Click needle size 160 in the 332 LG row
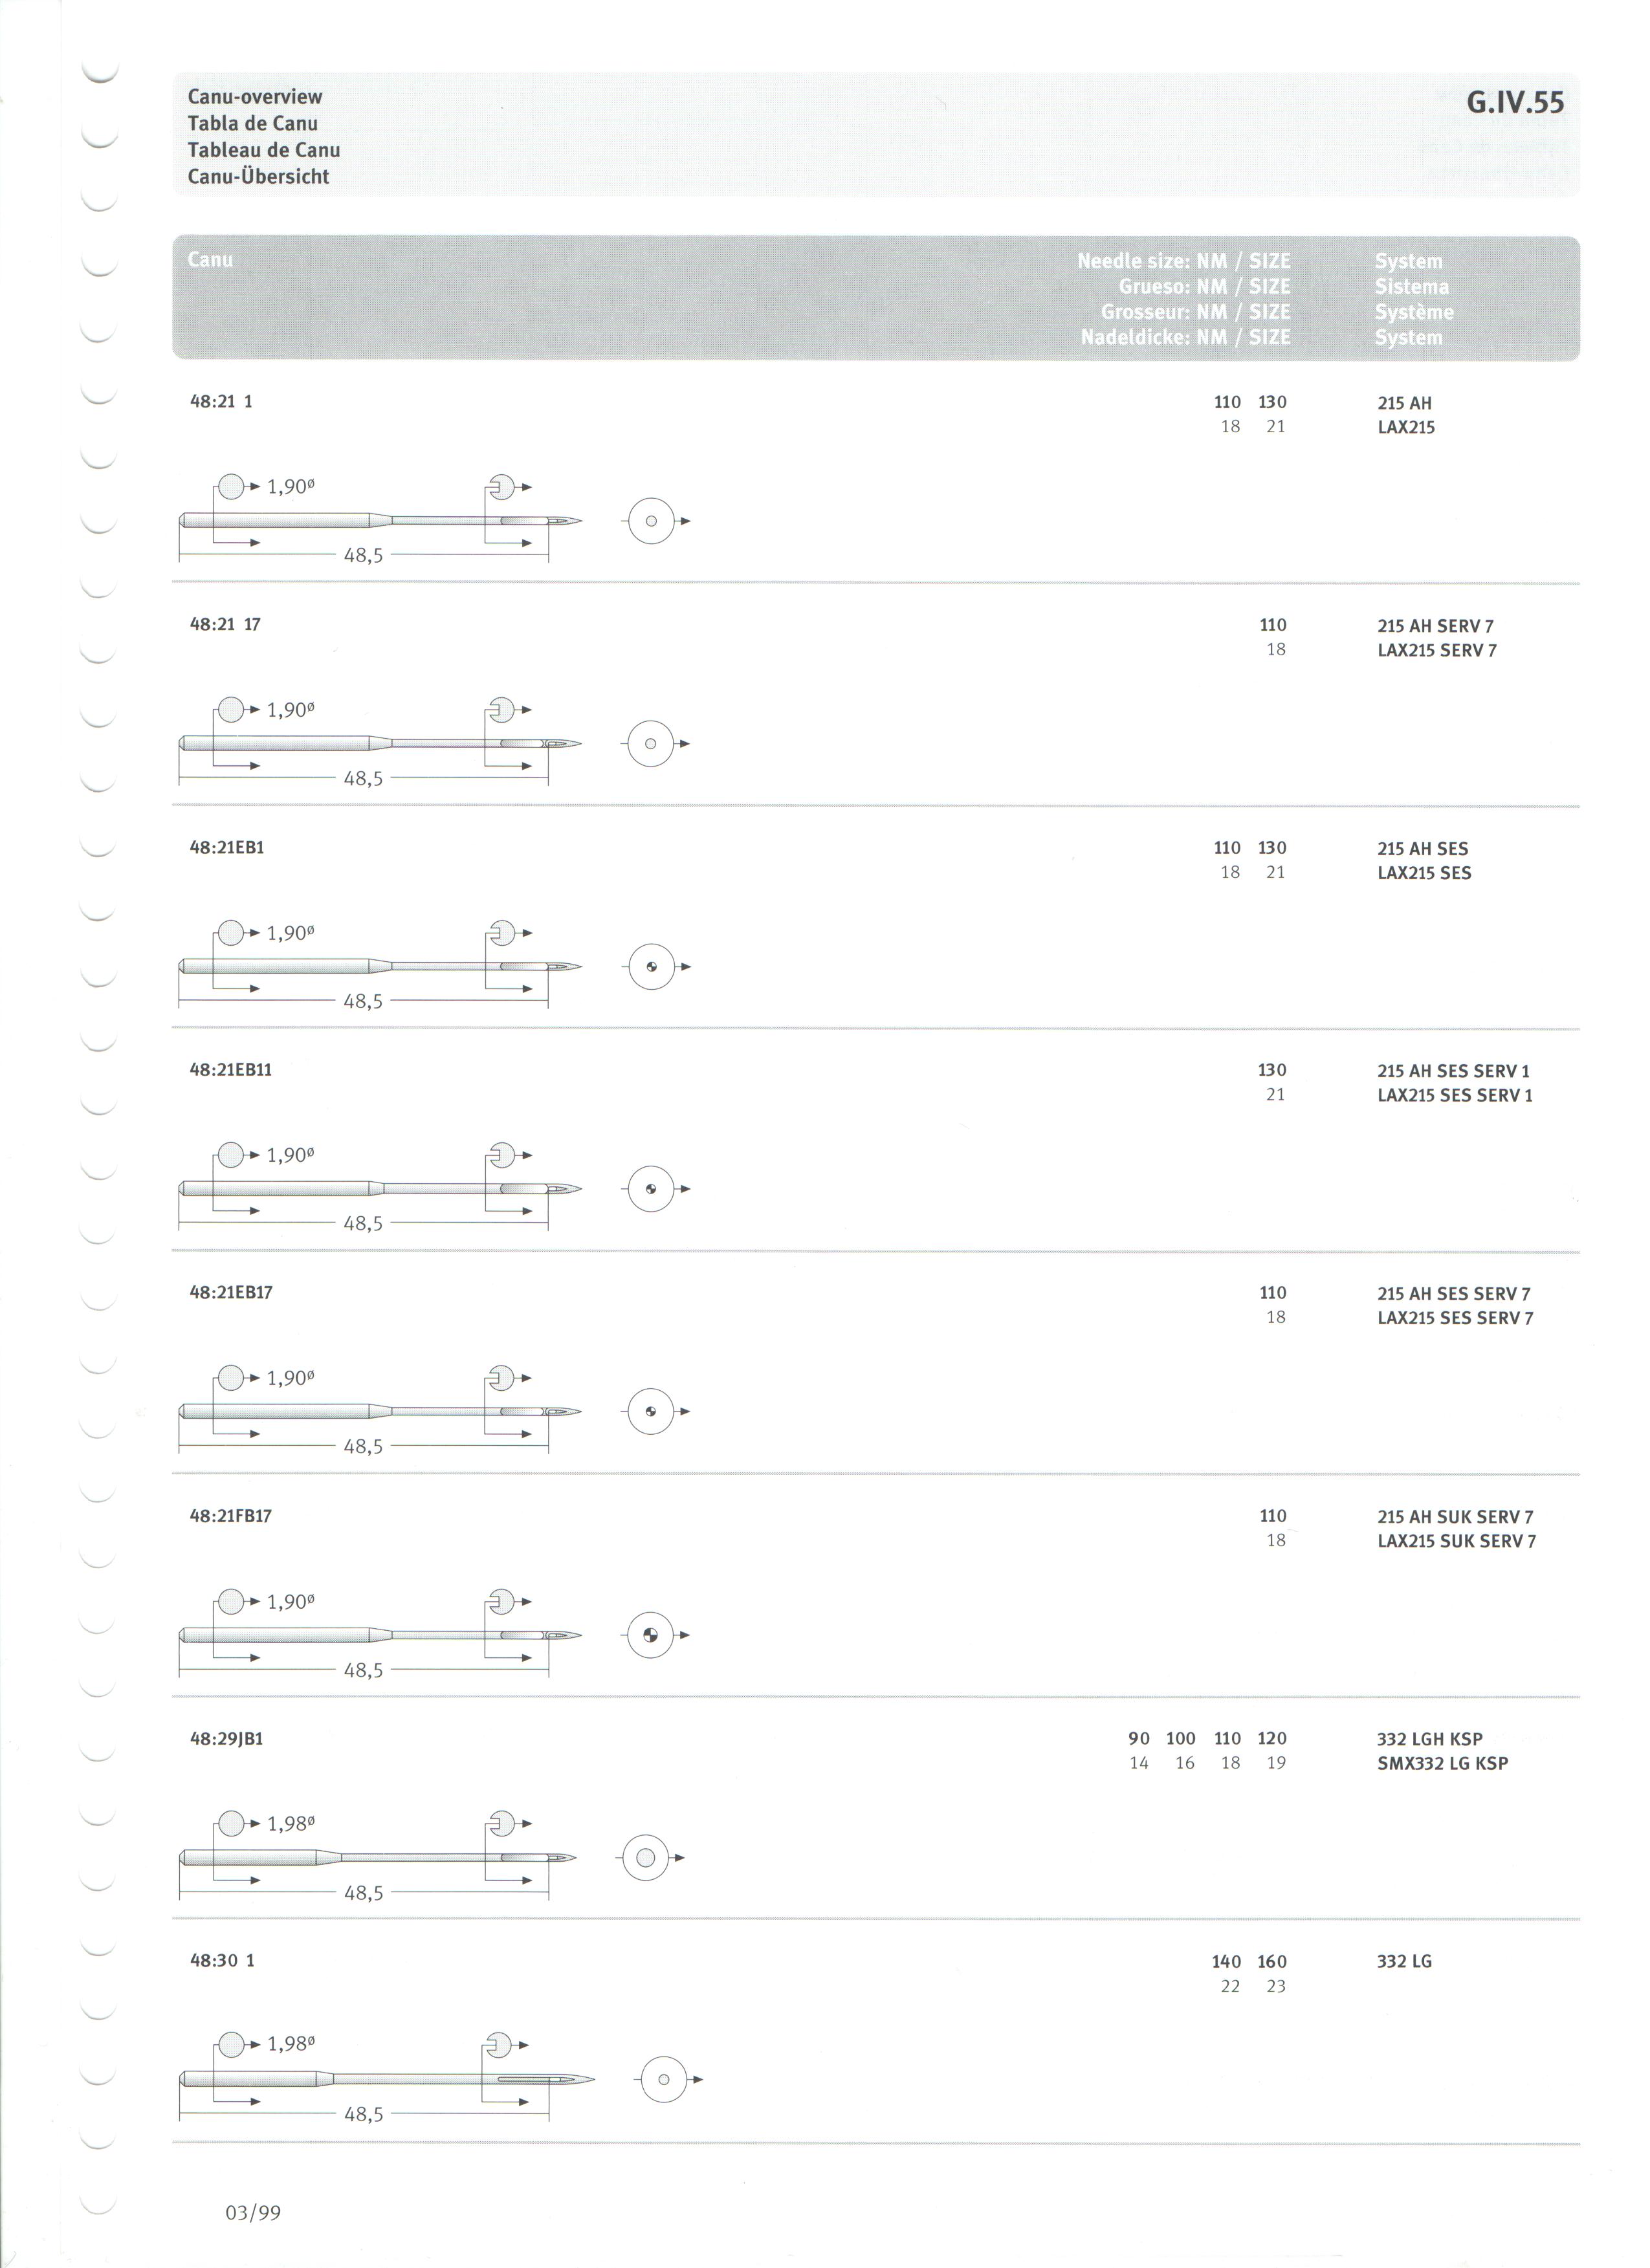The image size is (1650, 2268). pos(1272,1961)
